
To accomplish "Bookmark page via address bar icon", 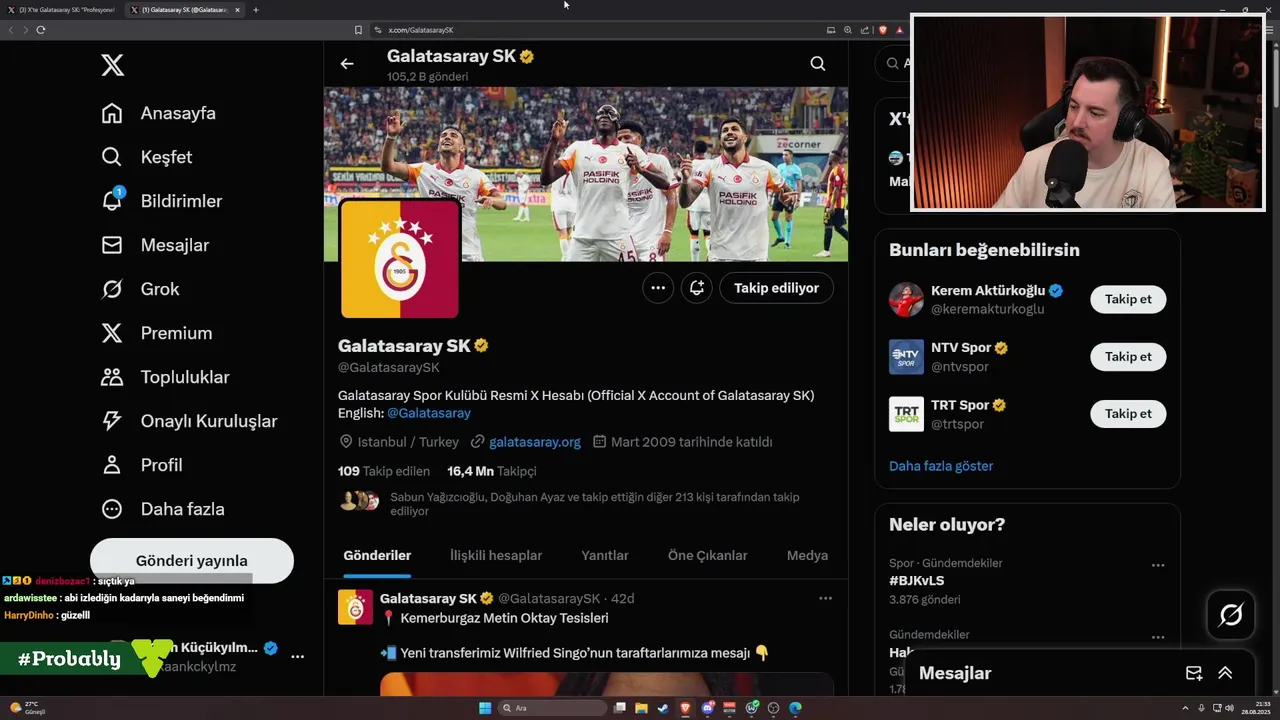I will pyautogui.click(x=358, y=30).
